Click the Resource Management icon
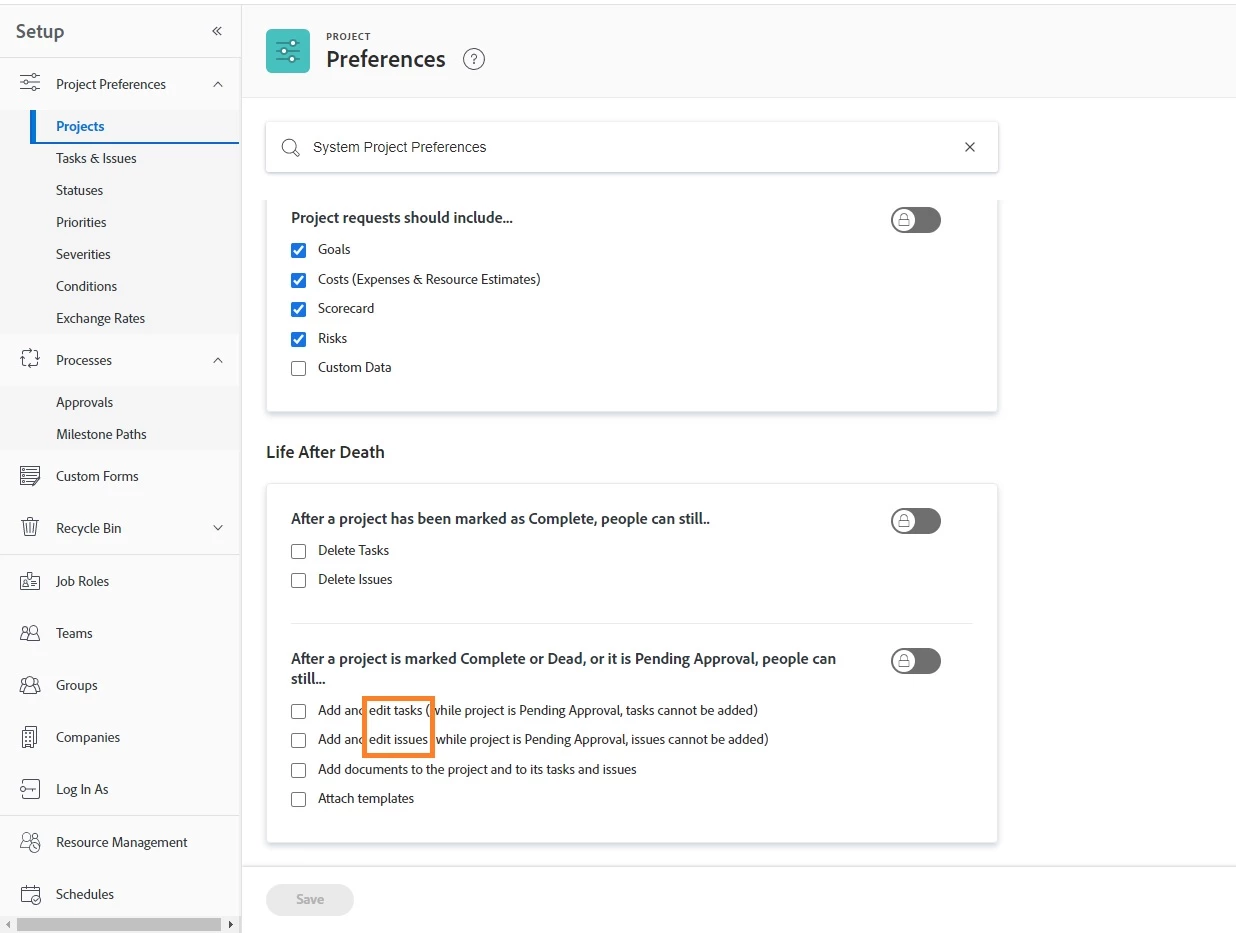The width and height of the screenshot is (1236, 933). click(30, 842)
